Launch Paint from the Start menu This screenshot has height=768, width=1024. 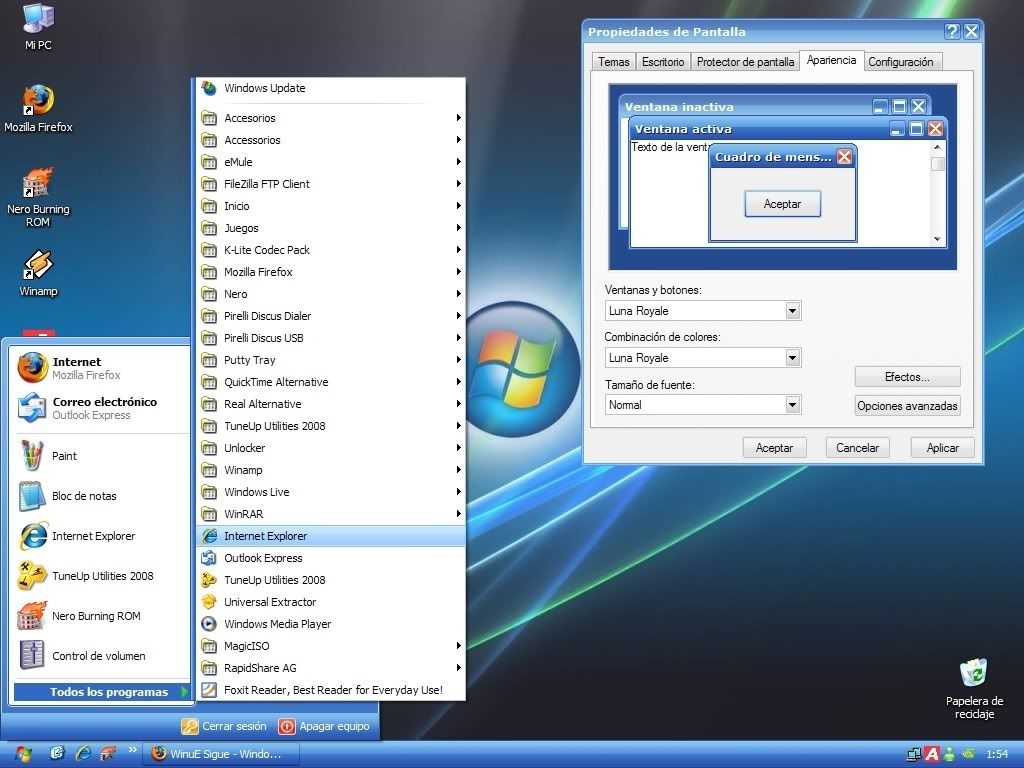click(x=64, y=456)
